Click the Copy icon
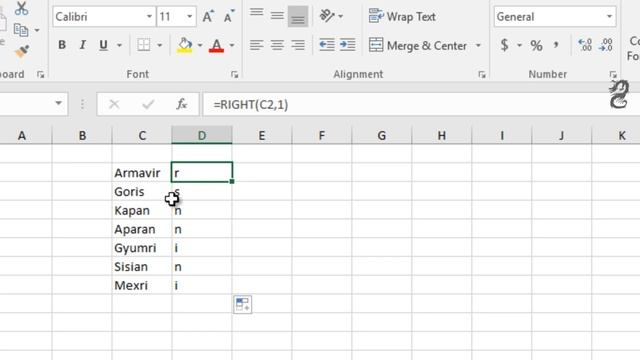The width and height of the screenshot is (640, 360). [x=21, y=30]
